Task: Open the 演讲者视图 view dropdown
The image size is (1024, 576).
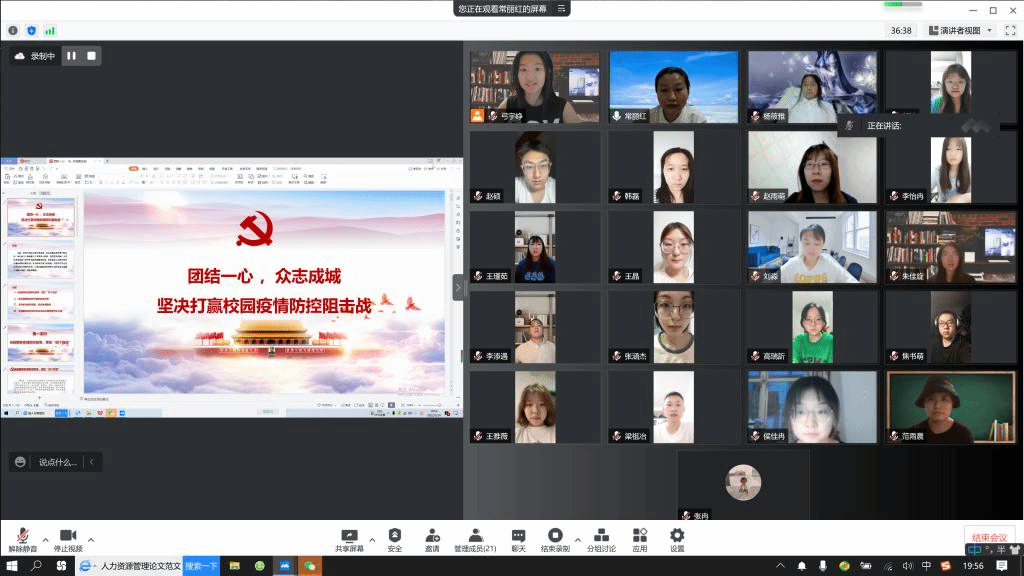Action: pyautogui.click(x=960, y=31)
